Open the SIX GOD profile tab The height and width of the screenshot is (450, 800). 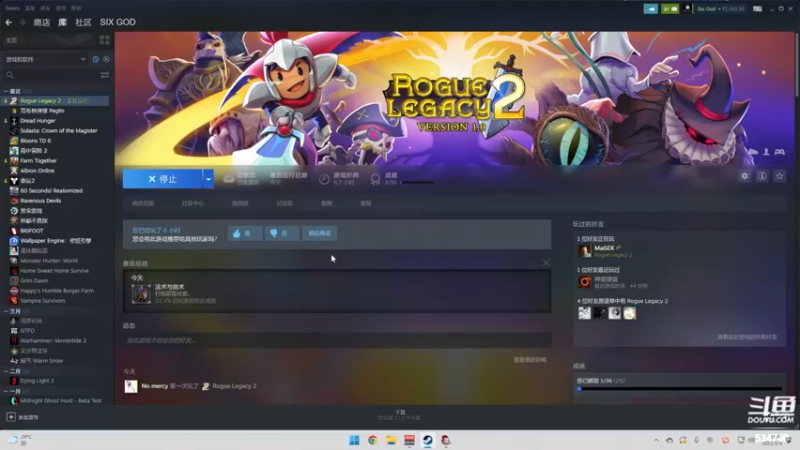(x=118, y=22)
